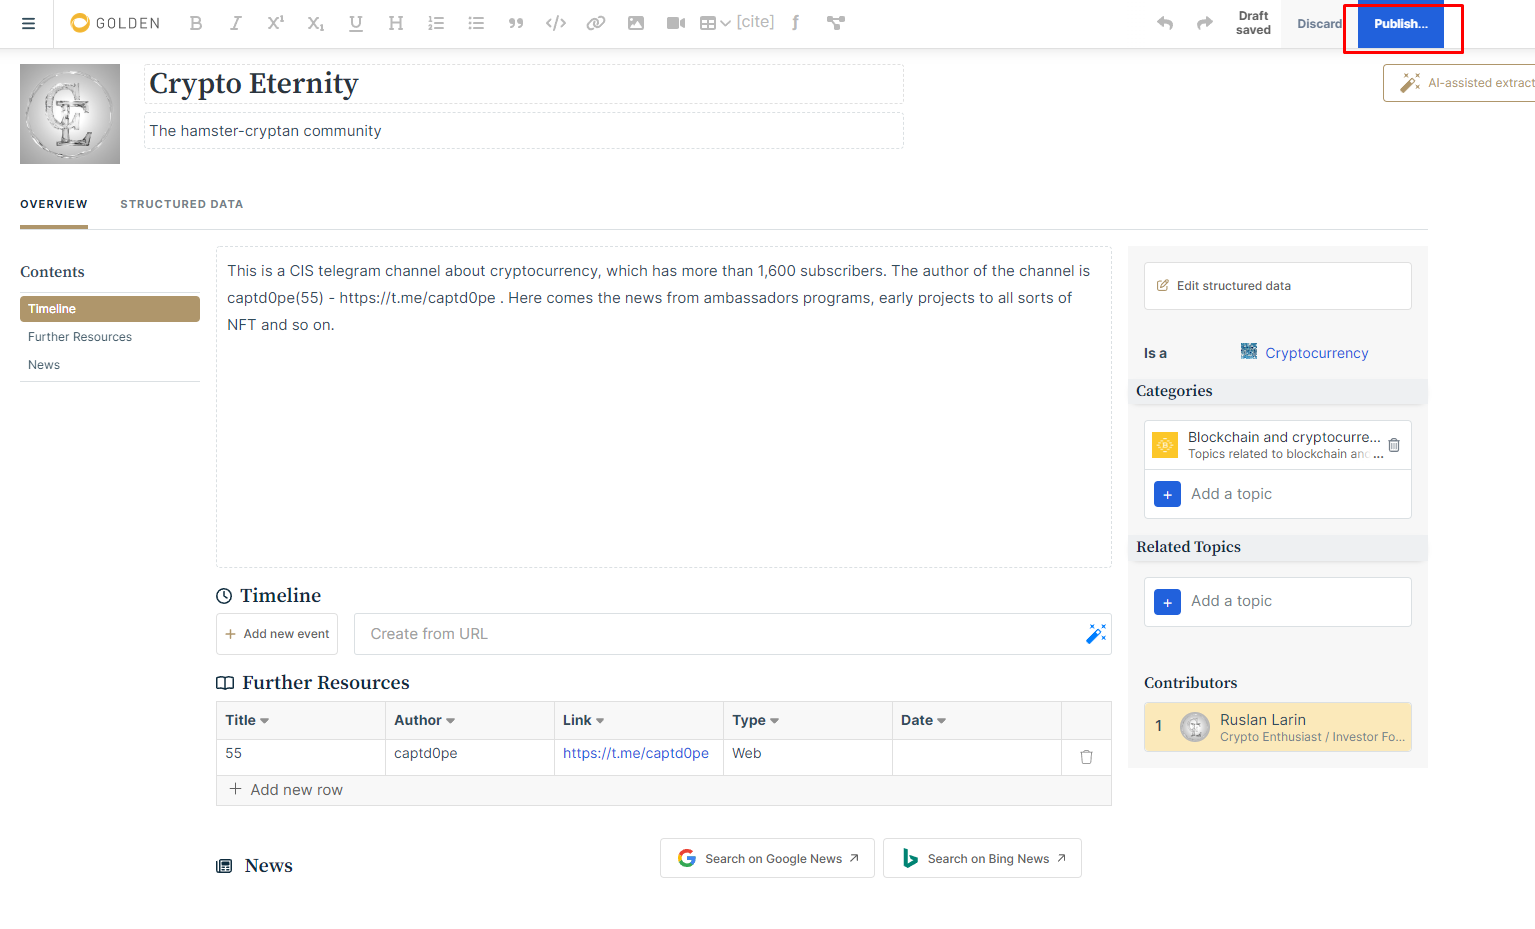1535x929 pixels.
Task: Insert a formula
Action: pos(795,23)
